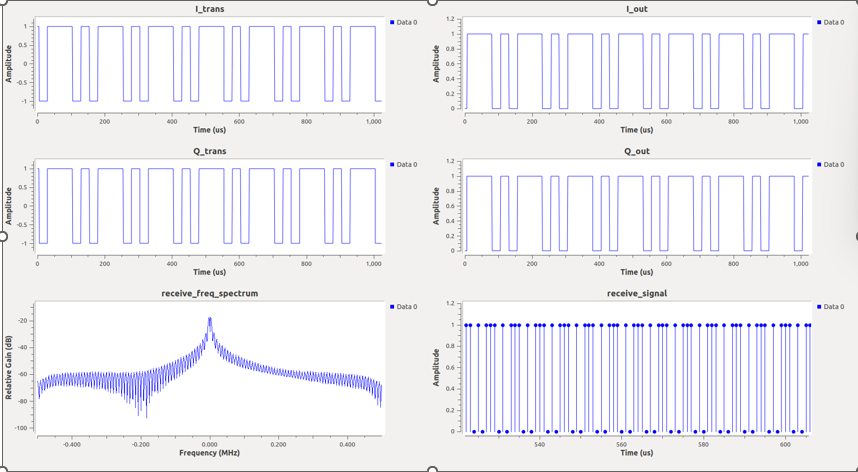Click the Relative Gain (dB) axis label
The image size is (858, 472).
coord(9,367)
